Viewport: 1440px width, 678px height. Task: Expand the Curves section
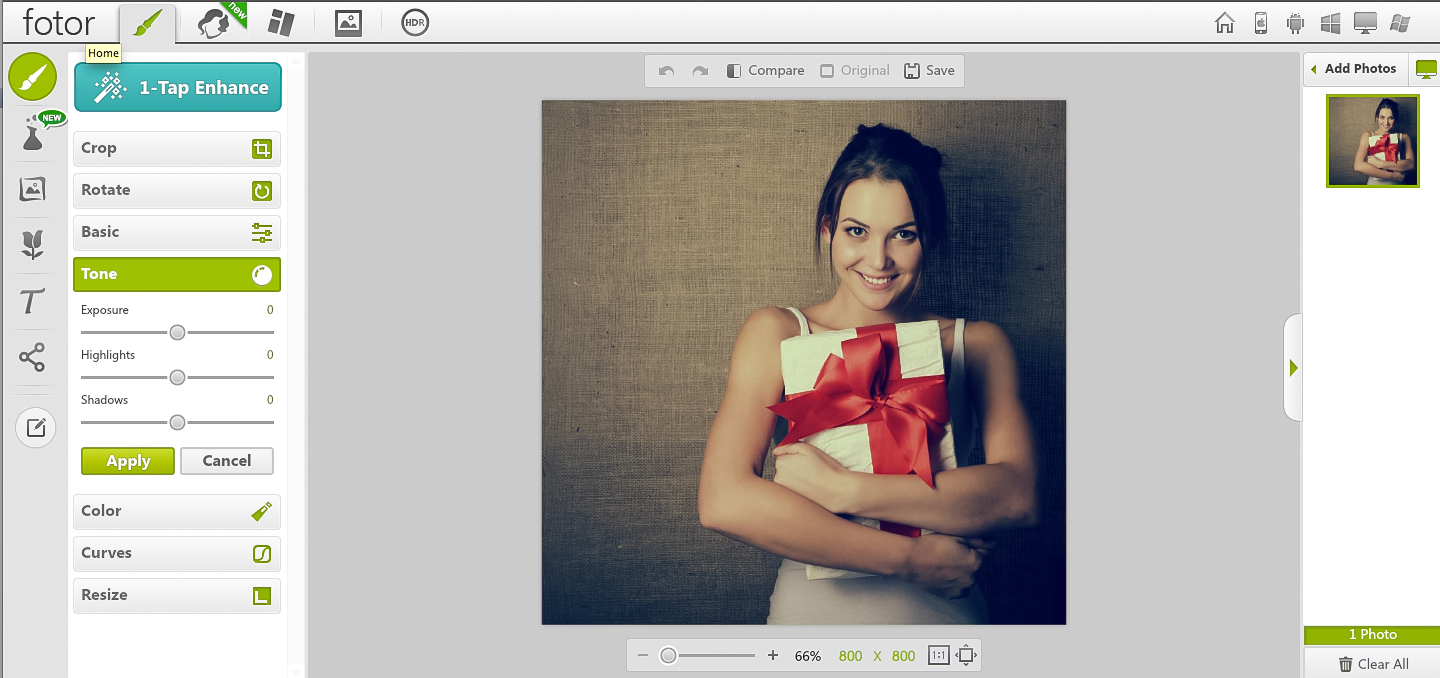coord(177,553)
